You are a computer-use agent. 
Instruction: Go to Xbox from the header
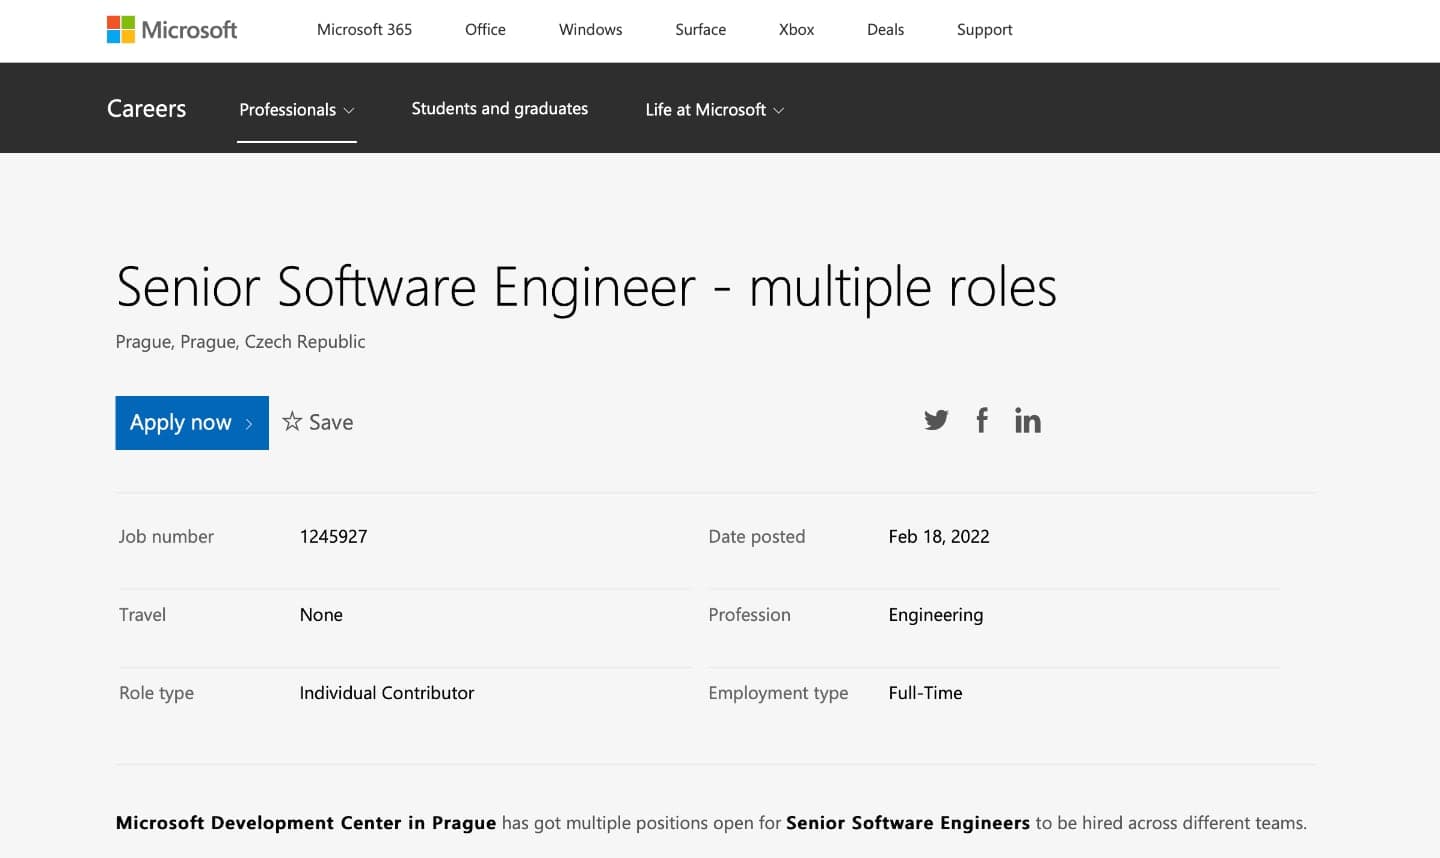(796, 29)
